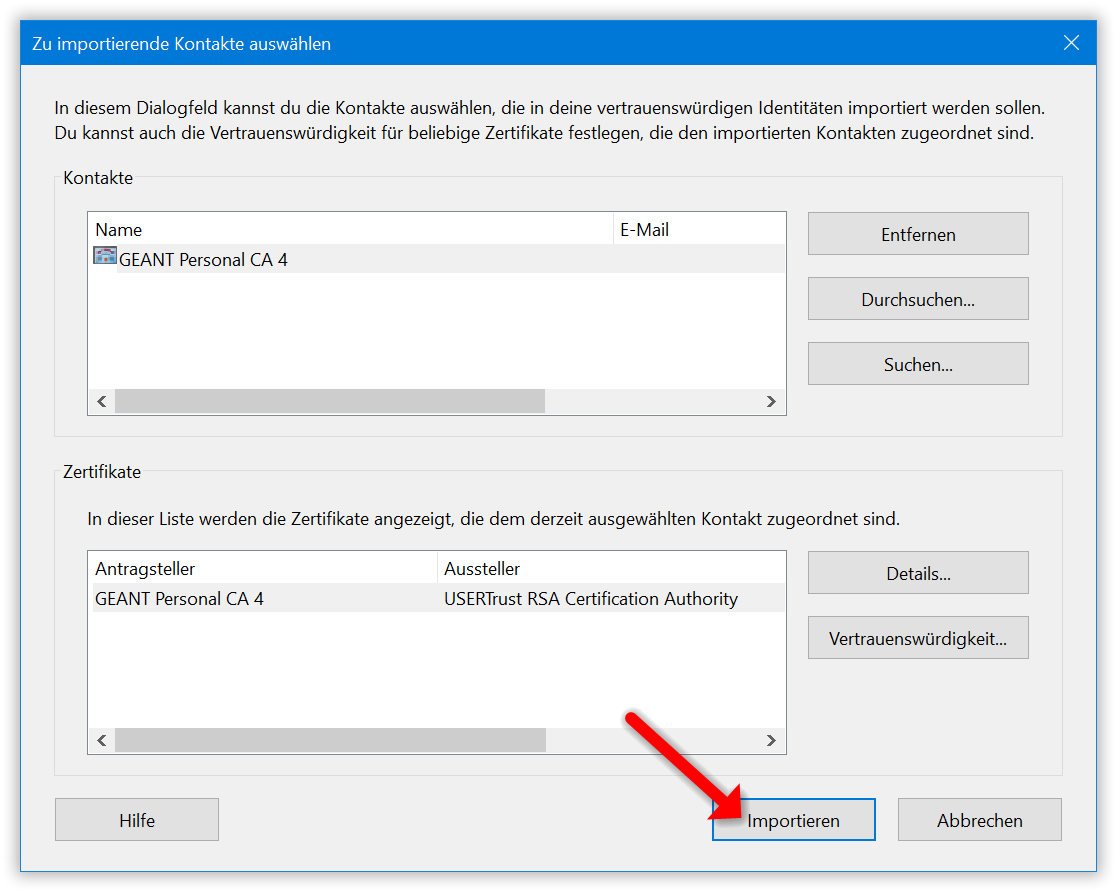Sort certificates by Antragsteller header
The width and height of the screenshot is (1117, 892).
pyautogui.click(x=263, y=569)
